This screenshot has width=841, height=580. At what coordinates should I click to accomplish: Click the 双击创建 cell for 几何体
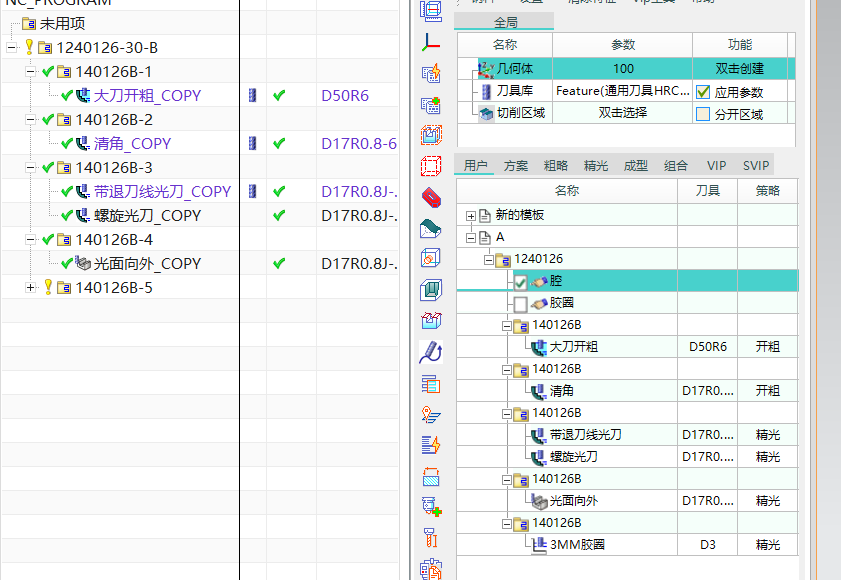740,69
